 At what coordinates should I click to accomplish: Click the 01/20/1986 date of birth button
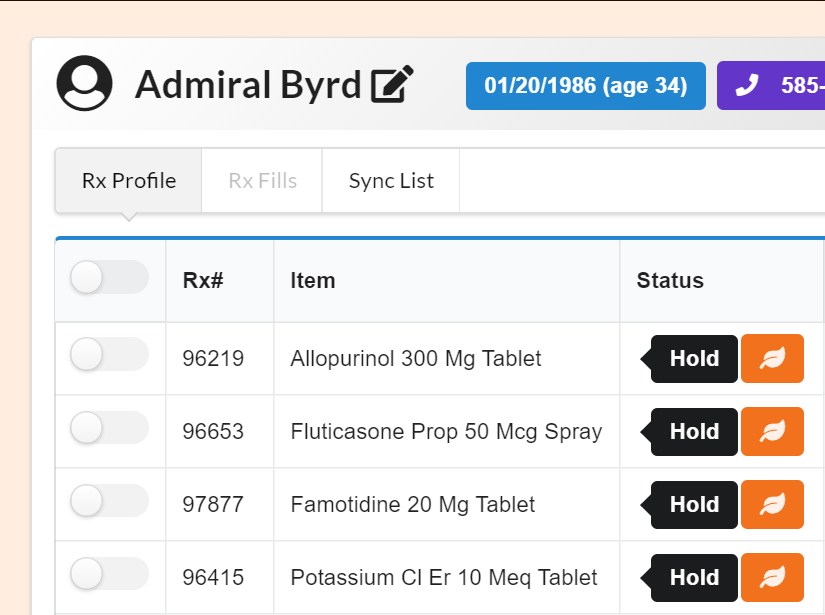(x=585, y=86)
